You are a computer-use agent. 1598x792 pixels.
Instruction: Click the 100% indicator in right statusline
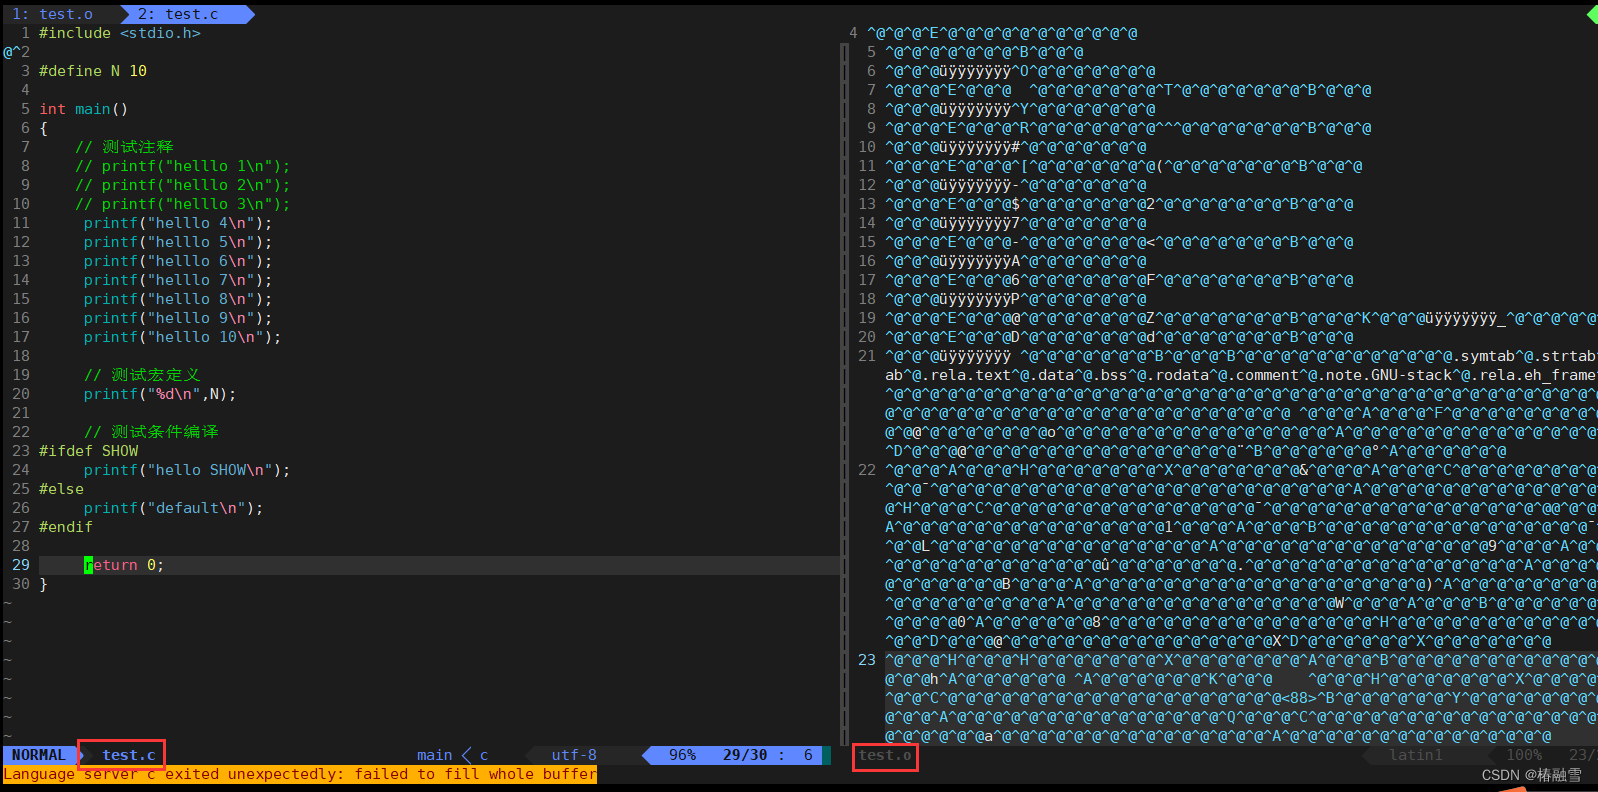pos(1524,755)
